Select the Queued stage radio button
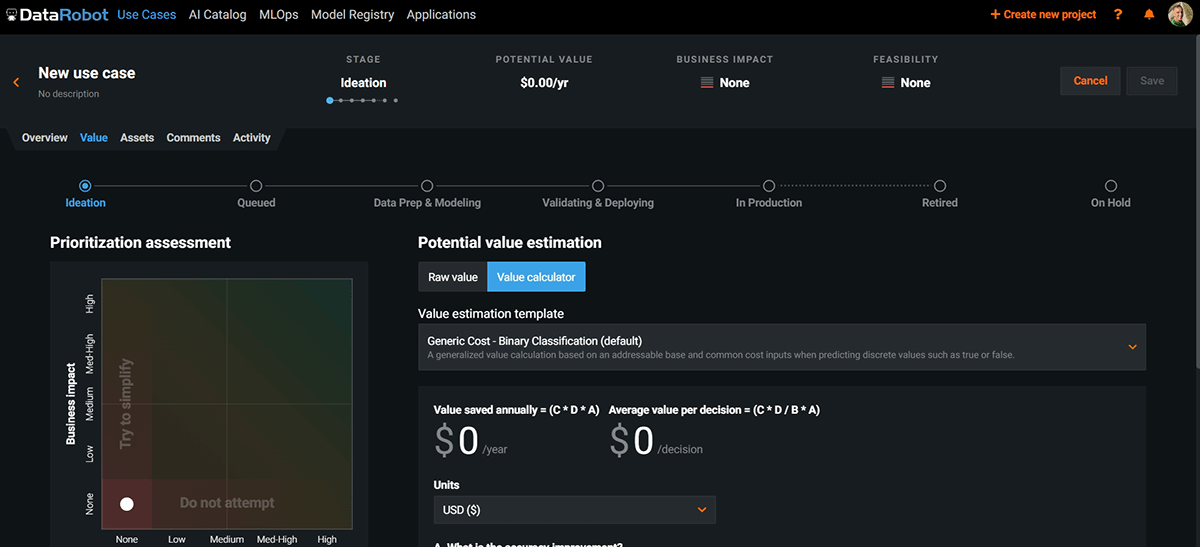Viewport: 1200px width, 547px height. (x=256, y=186)
